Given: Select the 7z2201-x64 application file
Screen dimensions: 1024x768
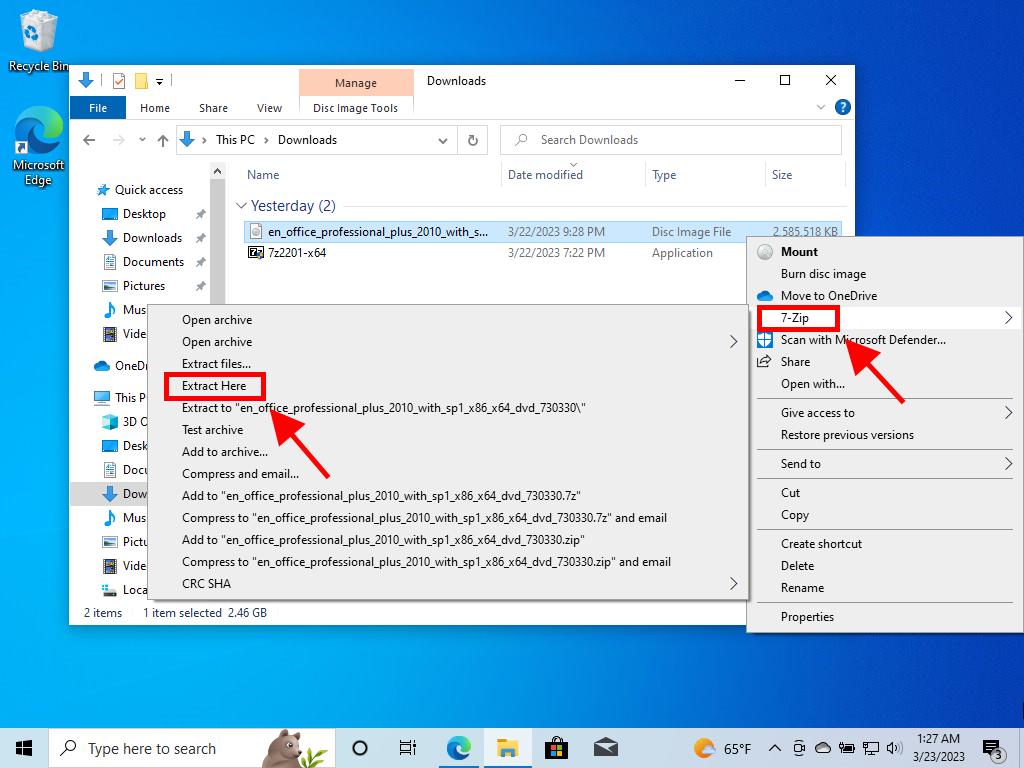Looking at the screenshot, I should [297, 253].
